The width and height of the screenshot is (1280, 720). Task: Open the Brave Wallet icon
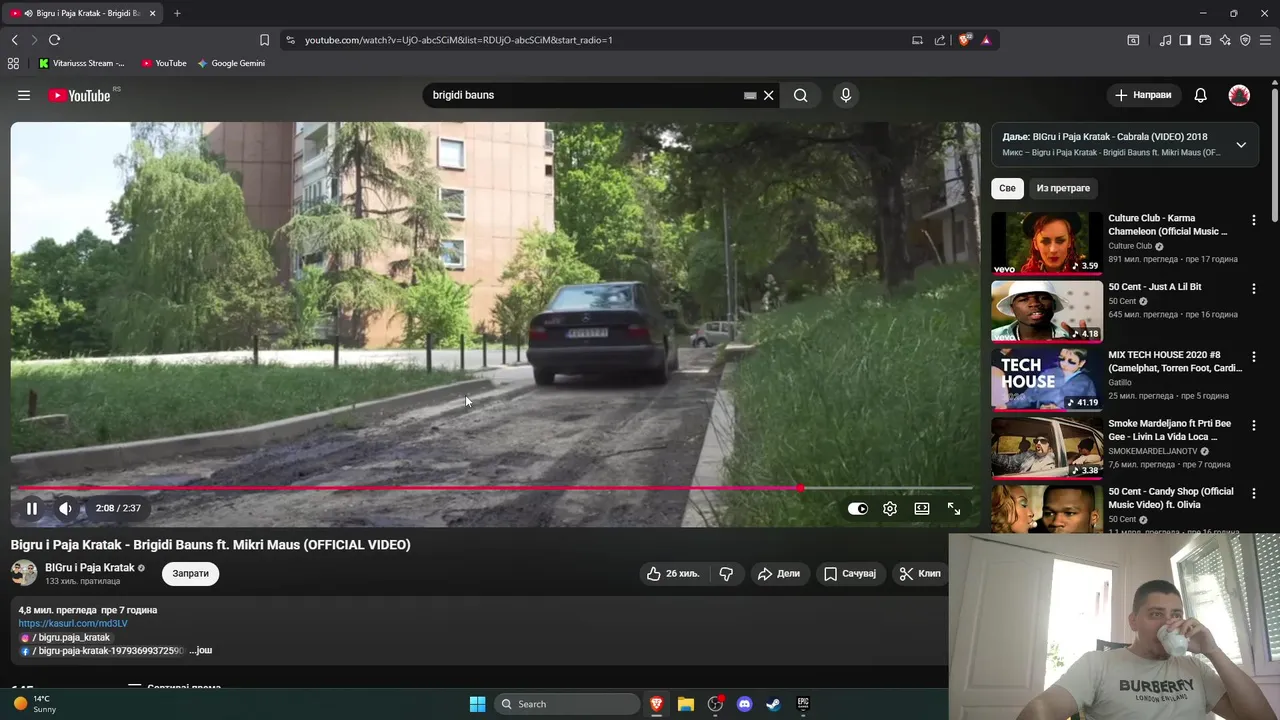coord(1205,40)
